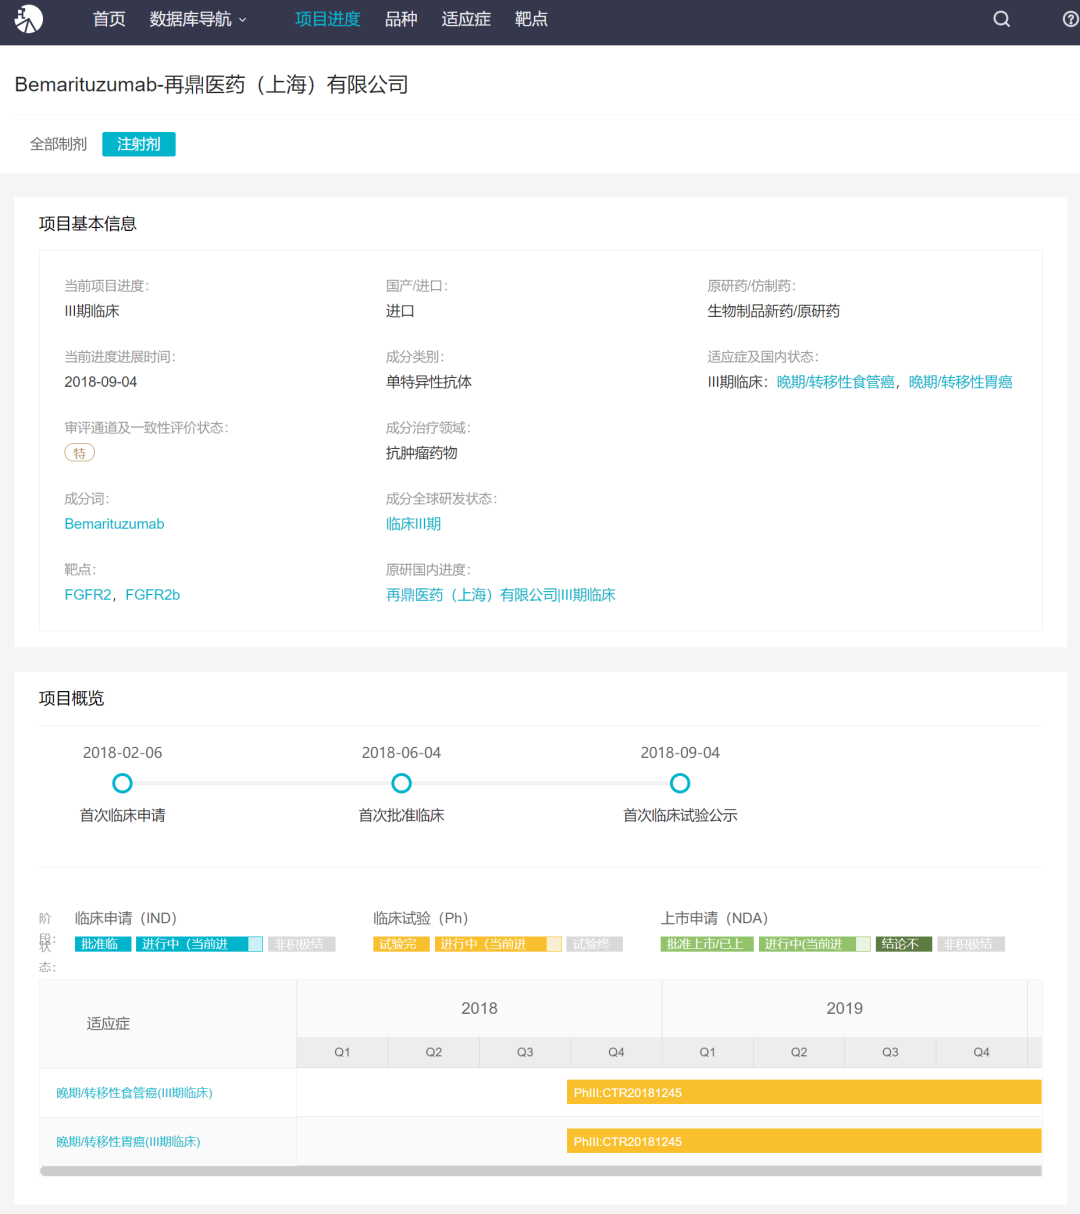
Task: Click the PhIII:CTR20181245 bar for 食管癌
Action: 804,1093
